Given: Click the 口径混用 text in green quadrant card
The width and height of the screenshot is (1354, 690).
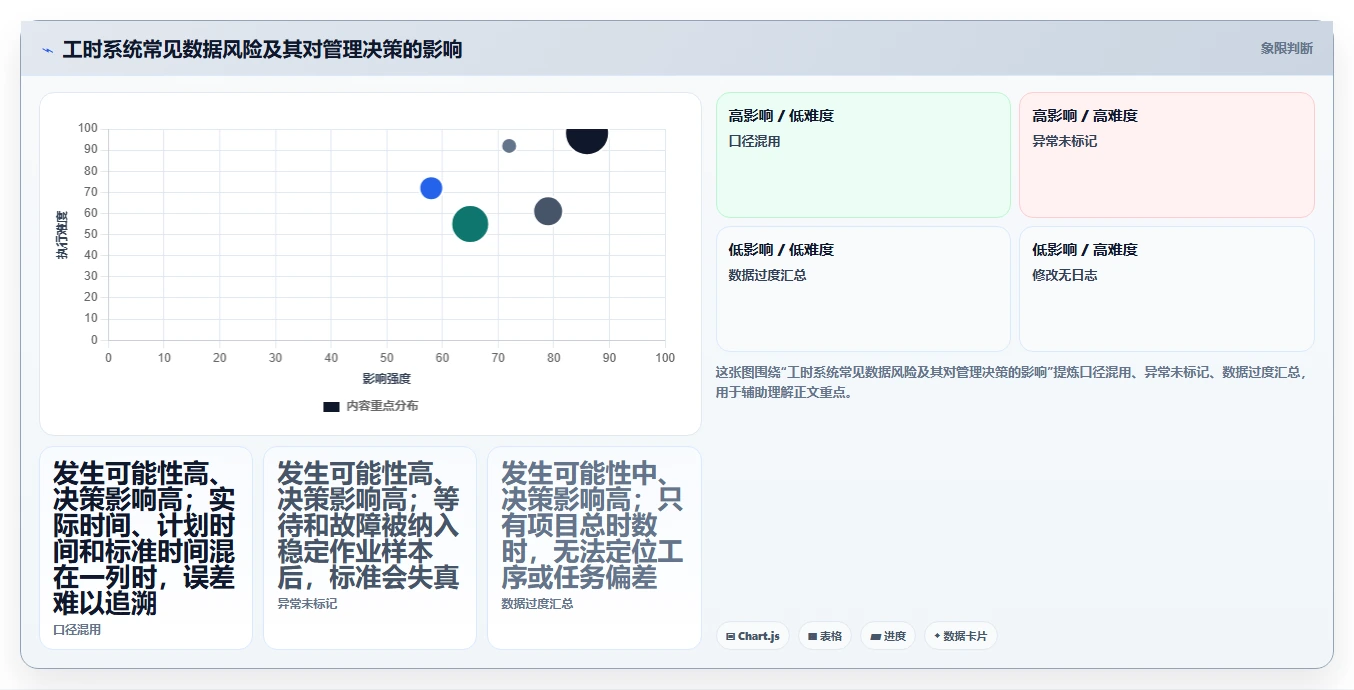Looking at the screenshot, I should pyautogui.click(x=754, y=141).
